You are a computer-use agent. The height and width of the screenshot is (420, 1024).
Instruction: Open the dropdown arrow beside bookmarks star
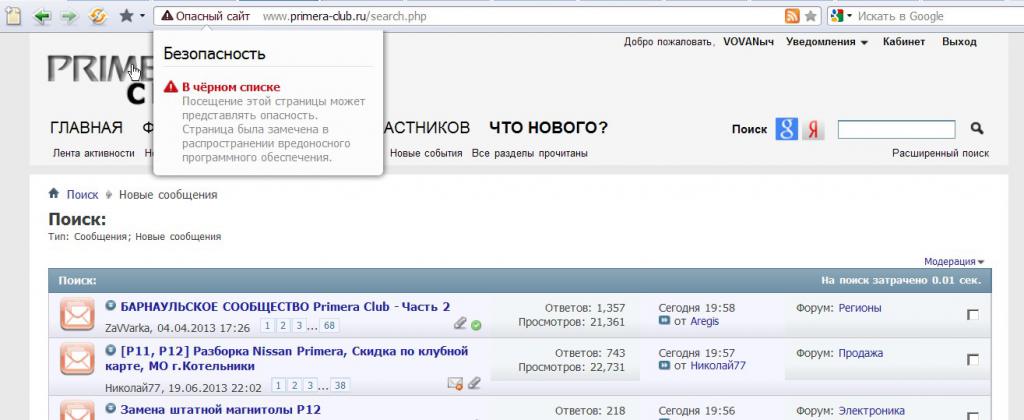click(x=142, y=17)
